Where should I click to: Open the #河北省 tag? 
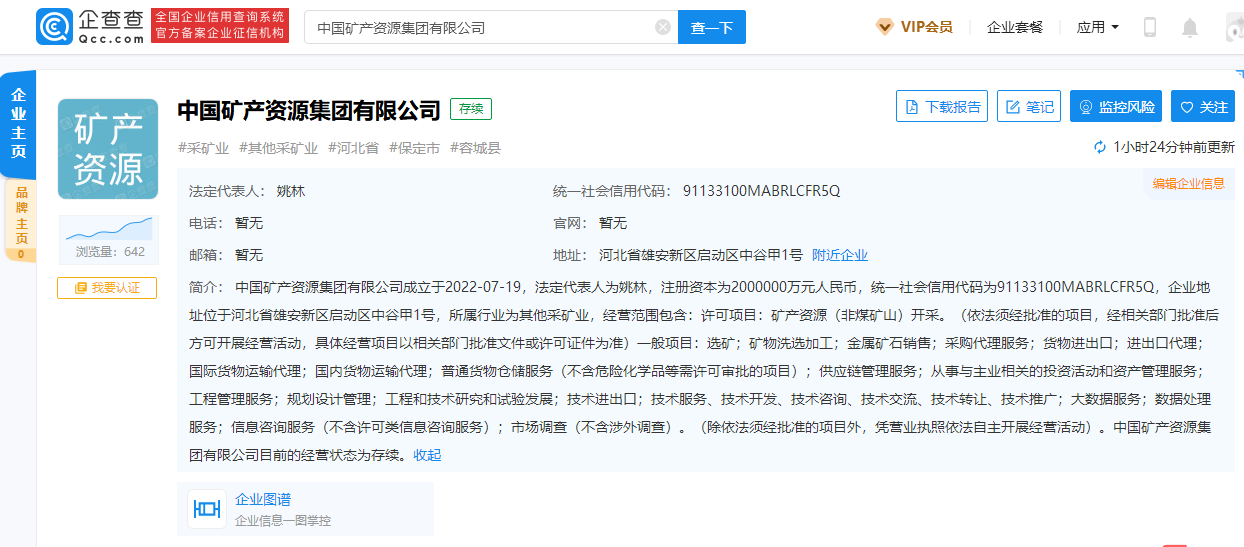coord(353,148)
